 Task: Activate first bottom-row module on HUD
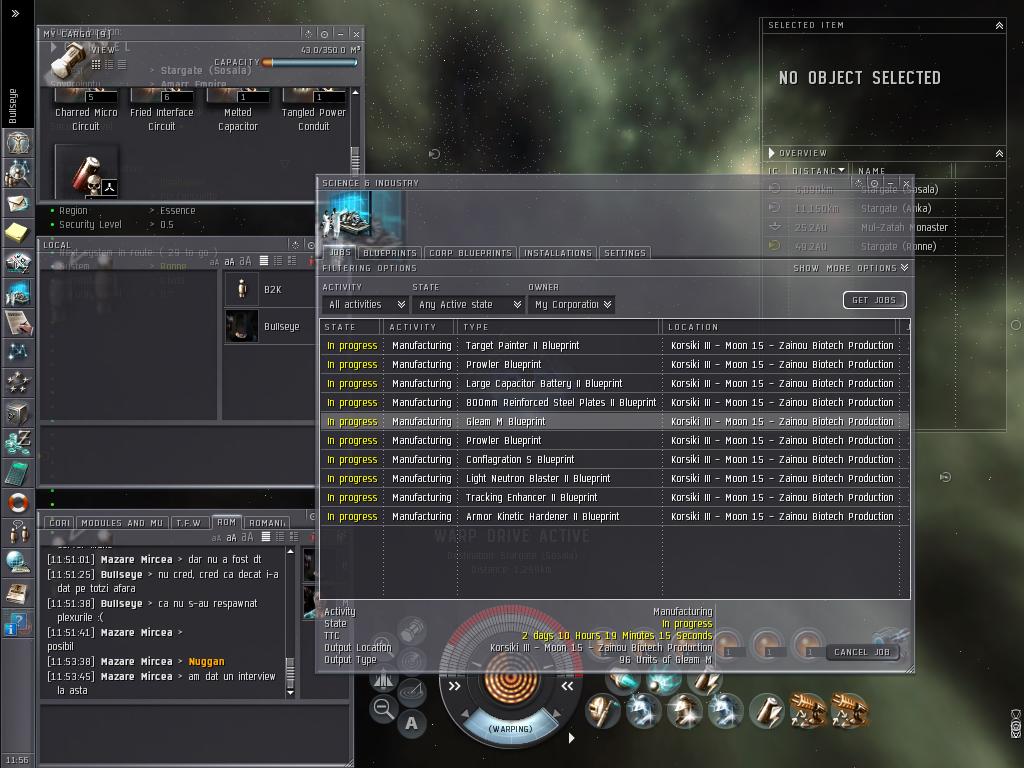pos(601,711)
